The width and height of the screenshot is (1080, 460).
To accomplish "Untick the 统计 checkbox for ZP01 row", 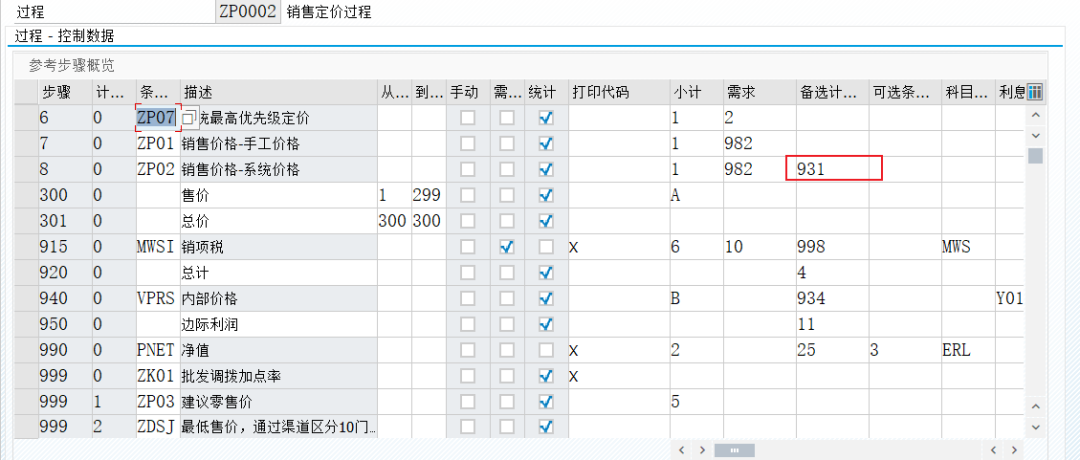I will 546,144.
